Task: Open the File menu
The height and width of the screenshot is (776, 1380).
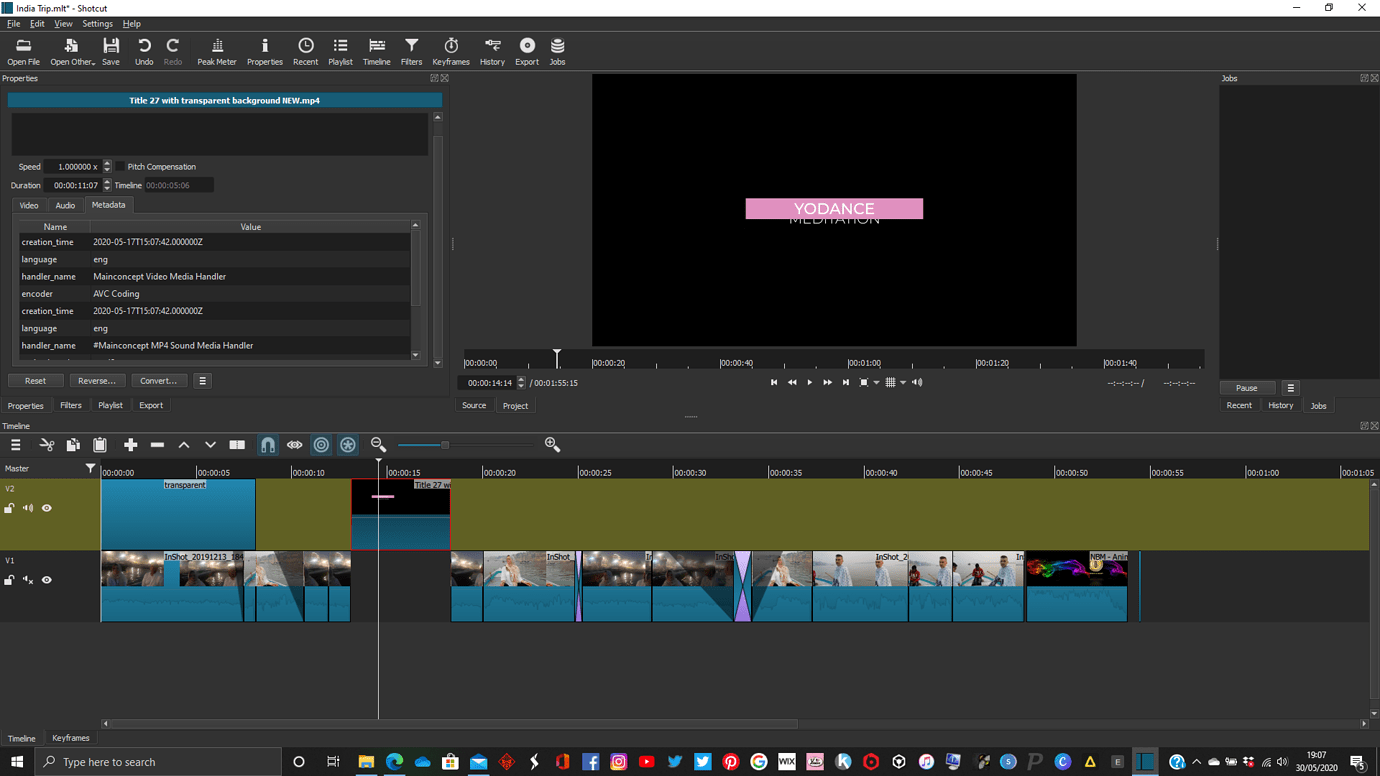Action: 13,24
